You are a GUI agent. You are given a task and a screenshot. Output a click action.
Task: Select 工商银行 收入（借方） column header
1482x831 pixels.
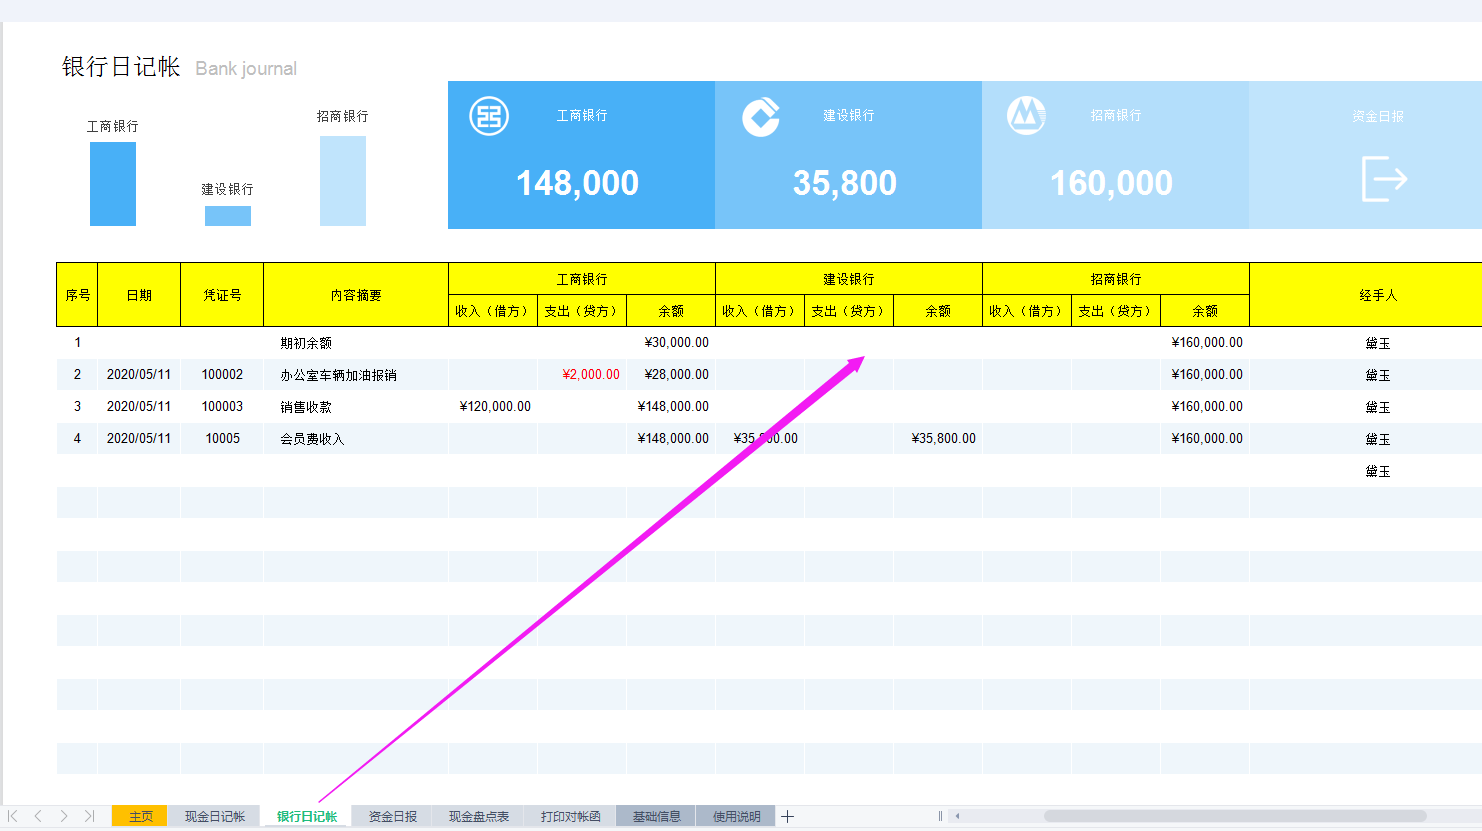(493, 311)
